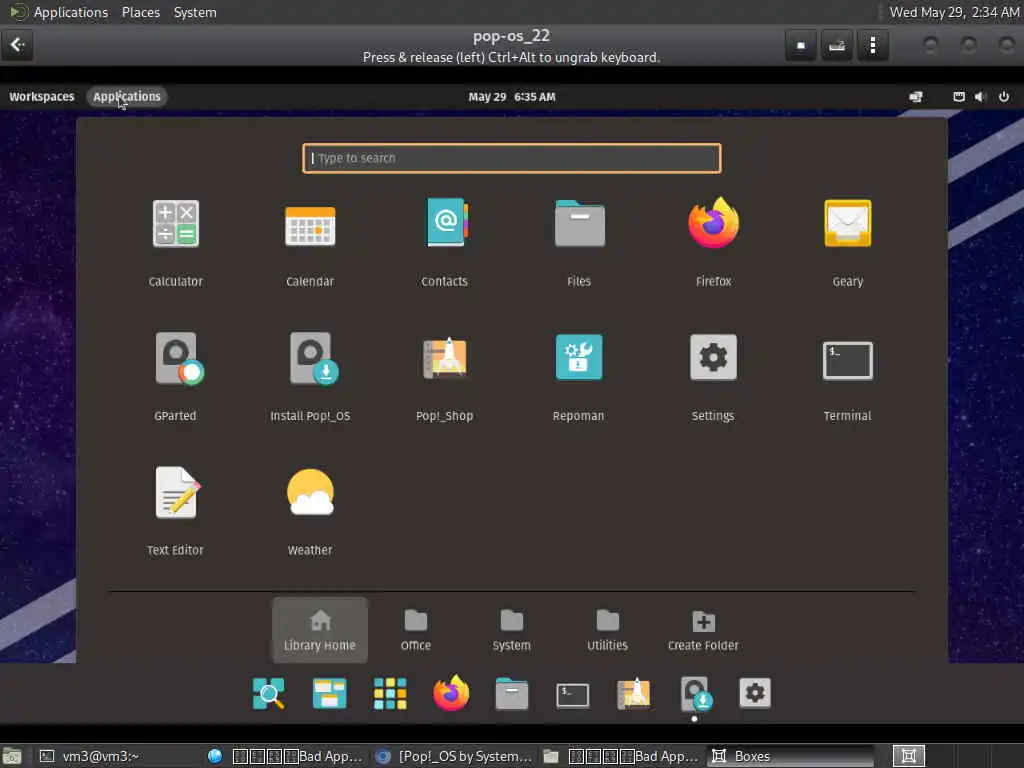
Task: Open the host Places menu
Action: [140, 12]
